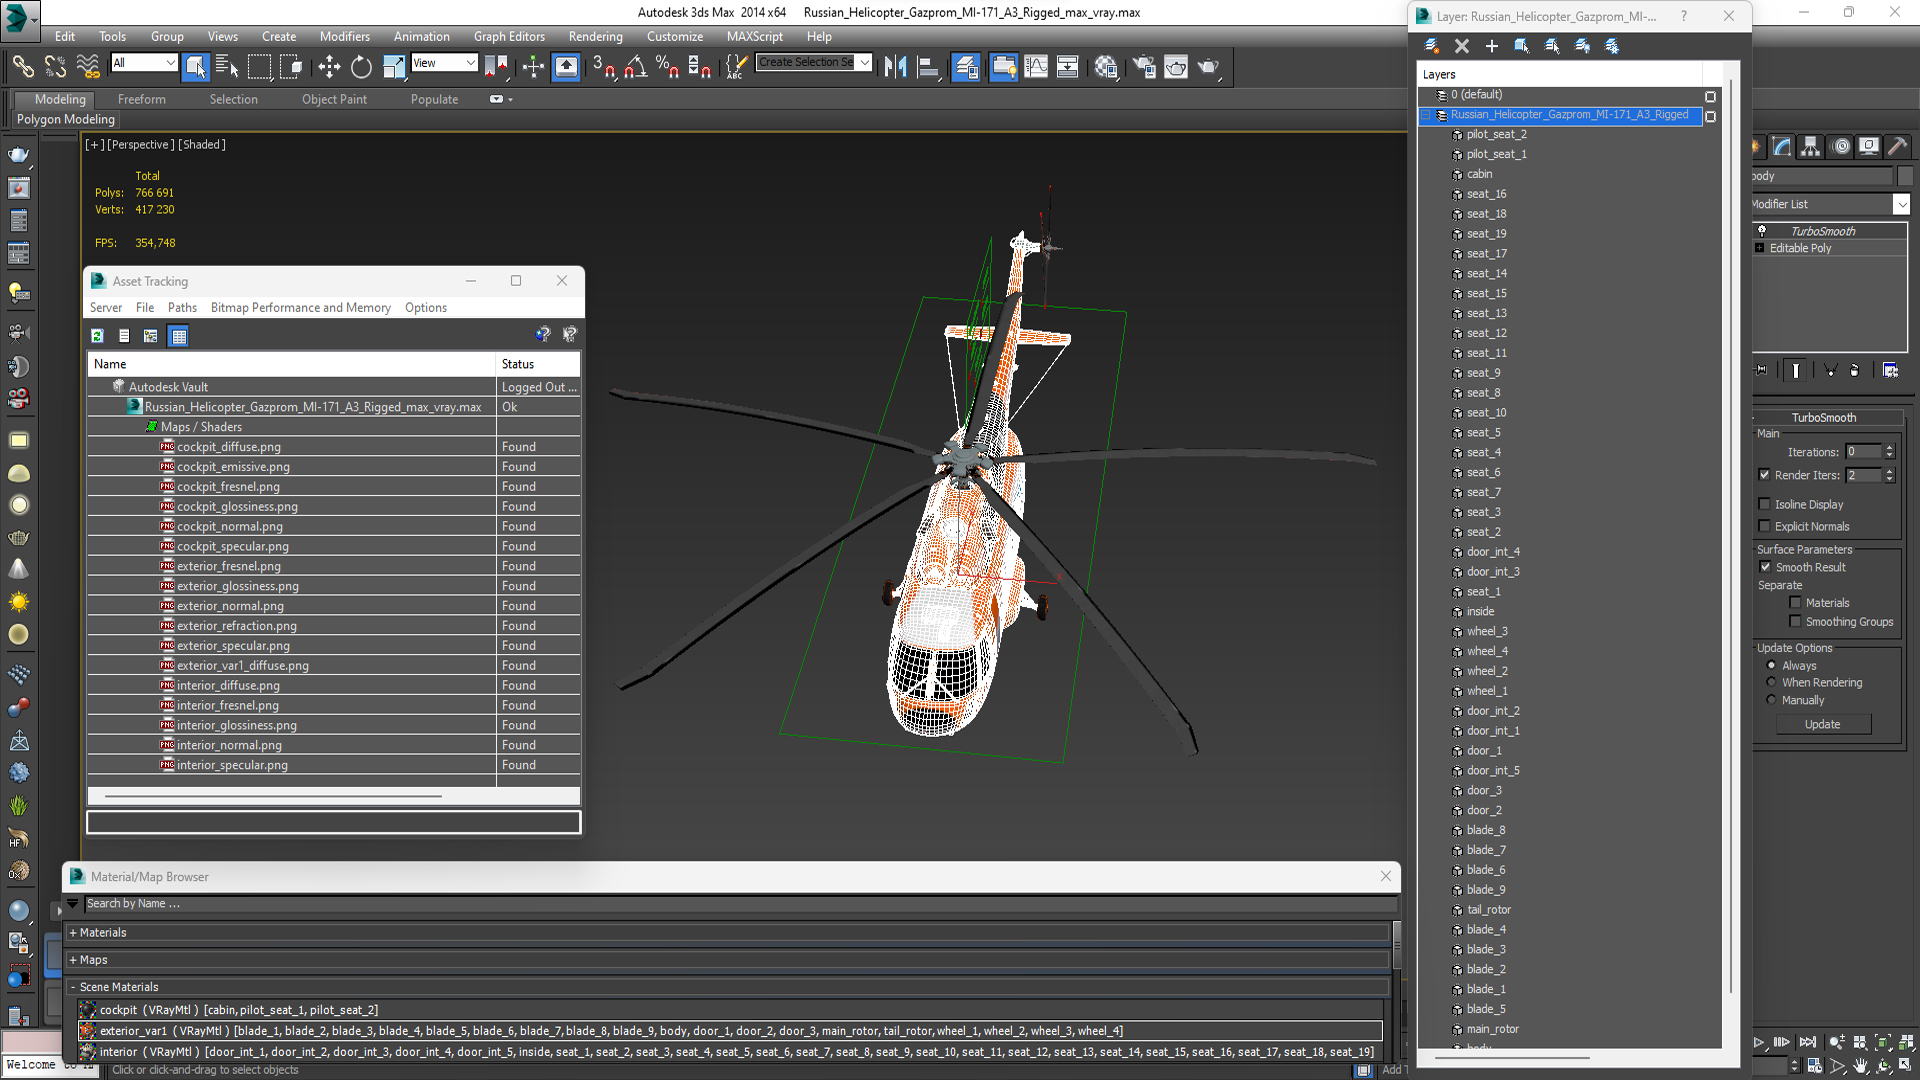
Task: Delete highlighted layer with X icon
Action: click(x=1462, y=46)
